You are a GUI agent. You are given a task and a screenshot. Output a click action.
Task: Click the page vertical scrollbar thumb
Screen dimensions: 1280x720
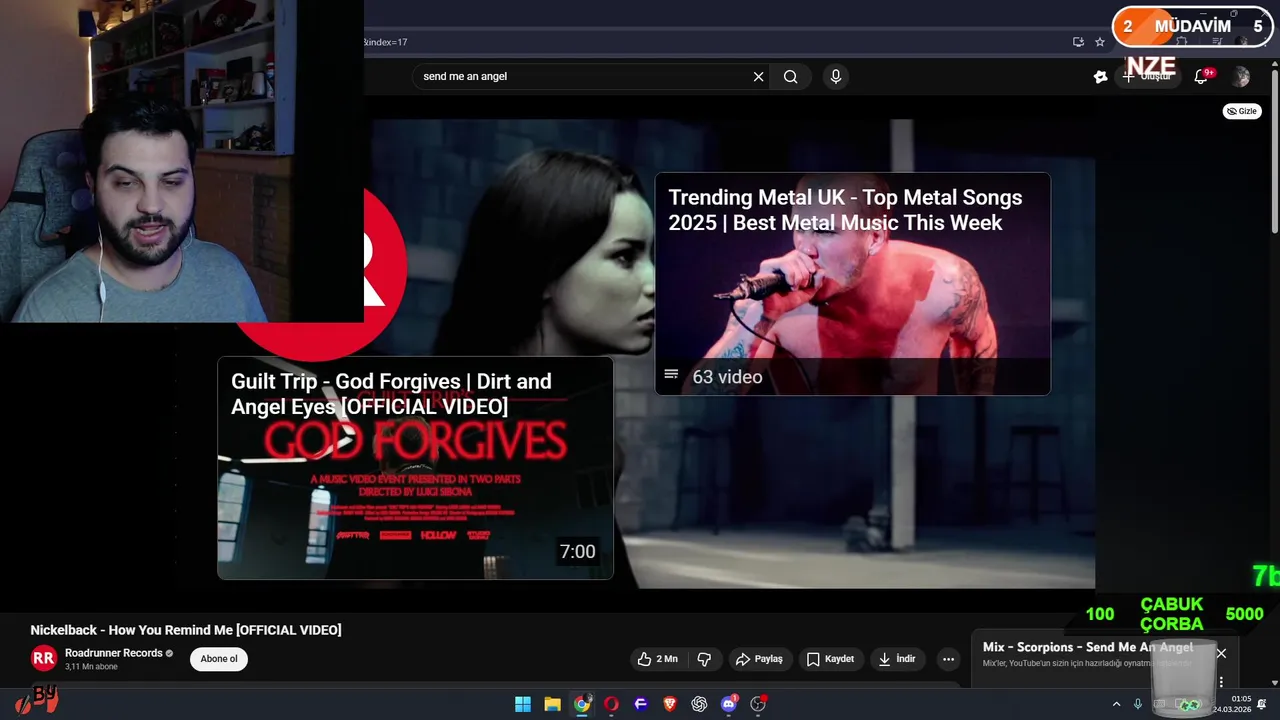pos(1274,150)
